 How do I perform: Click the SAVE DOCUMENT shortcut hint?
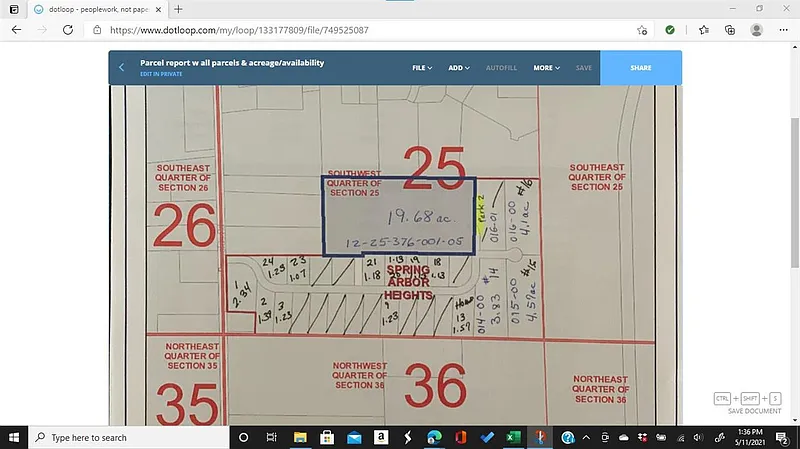coord(748,403)
